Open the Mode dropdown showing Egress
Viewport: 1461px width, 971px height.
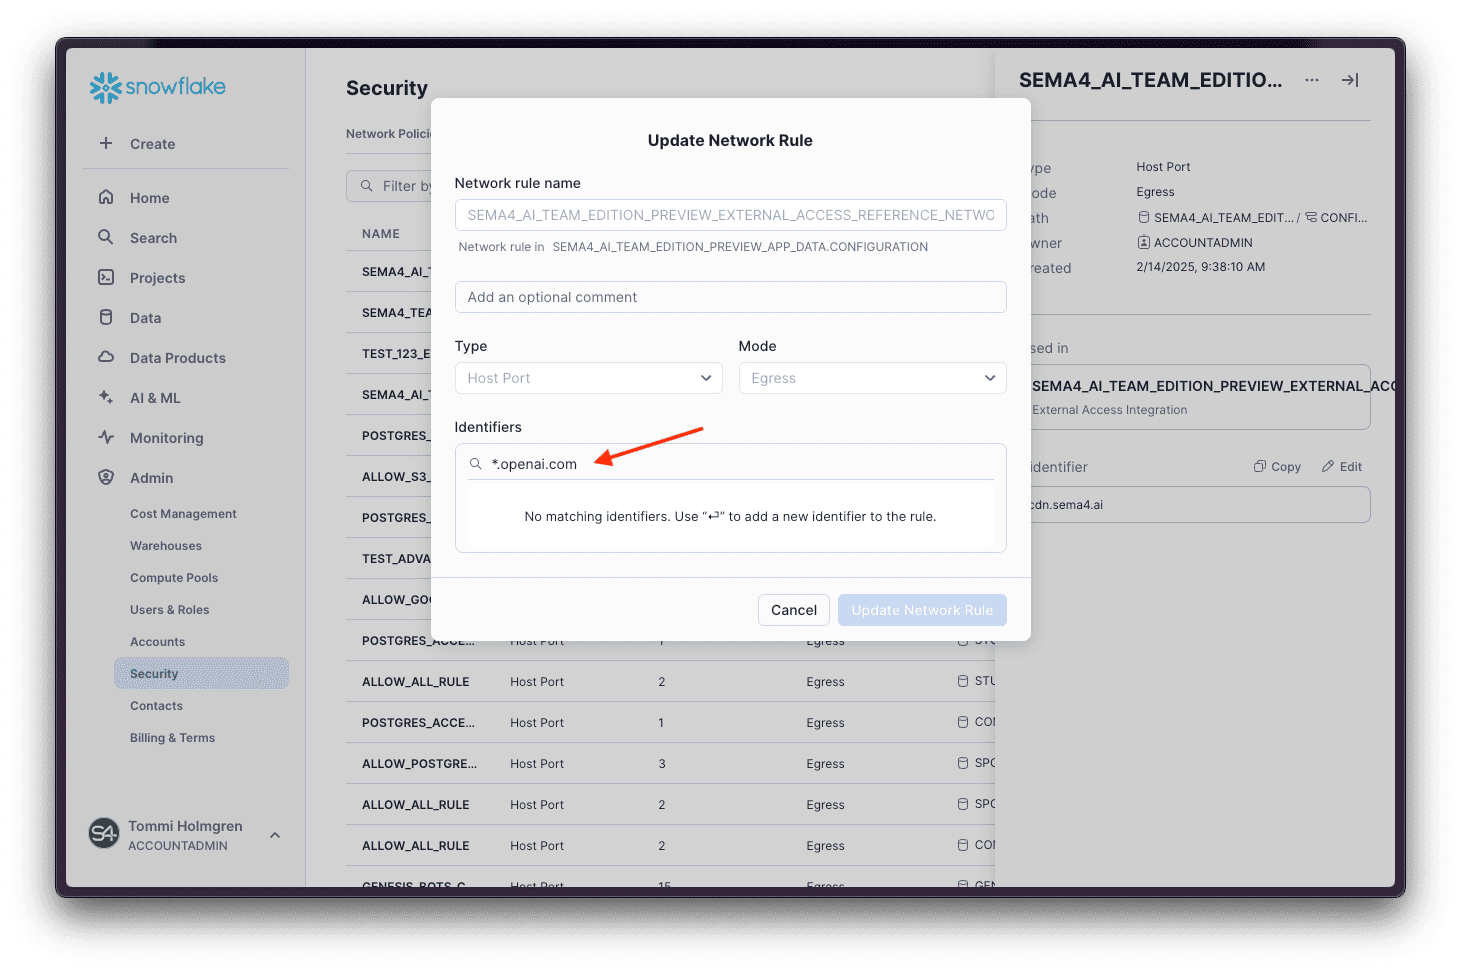pos(872,378)
